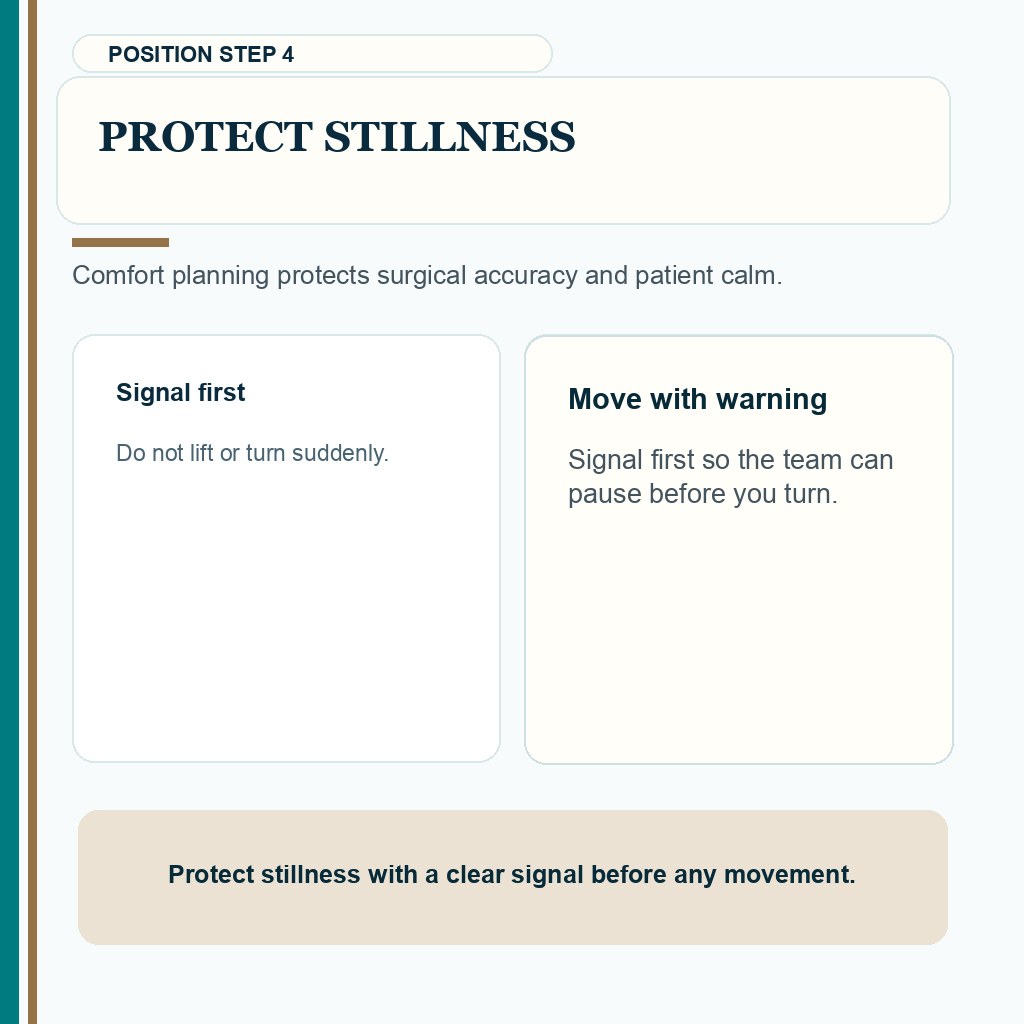Click the Move with warning title
This screenshot has width=1024, height=1024.
697,399
